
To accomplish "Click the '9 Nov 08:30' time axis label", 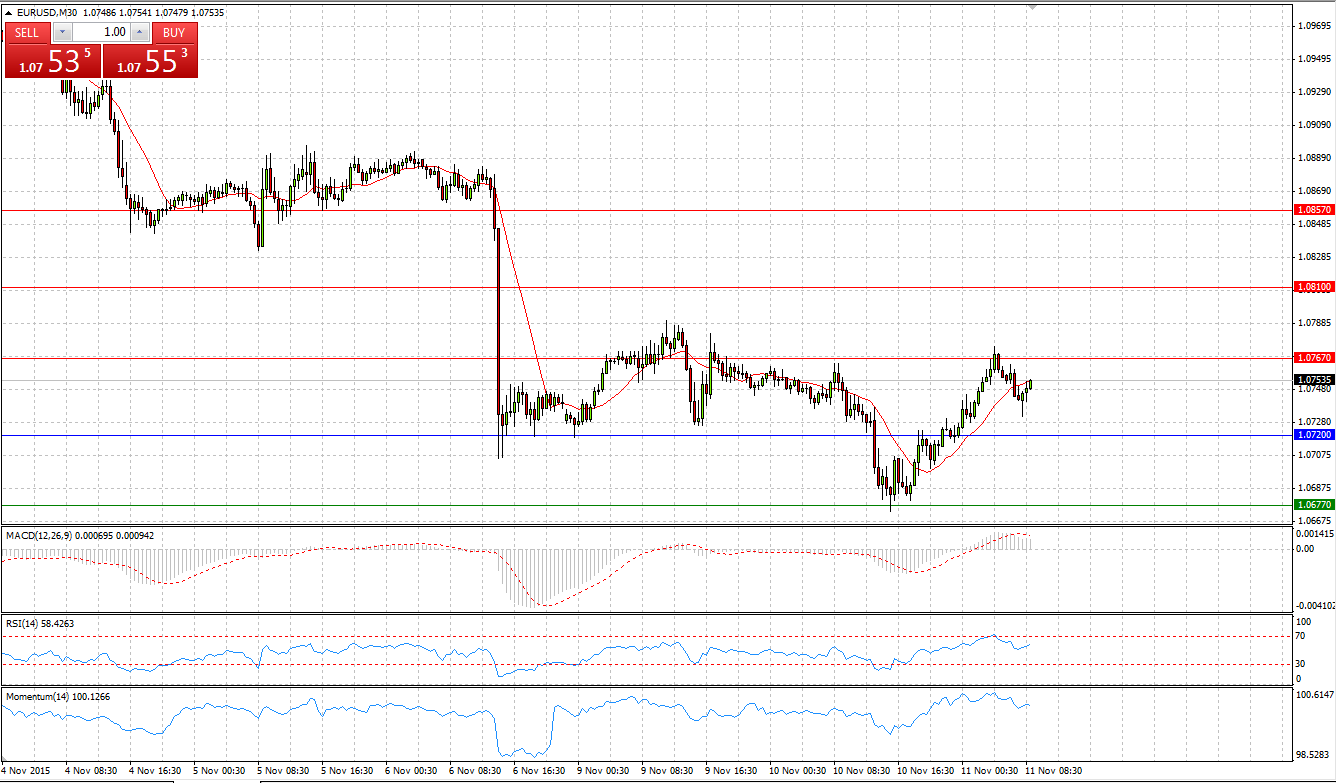I will tap(667, 771).
